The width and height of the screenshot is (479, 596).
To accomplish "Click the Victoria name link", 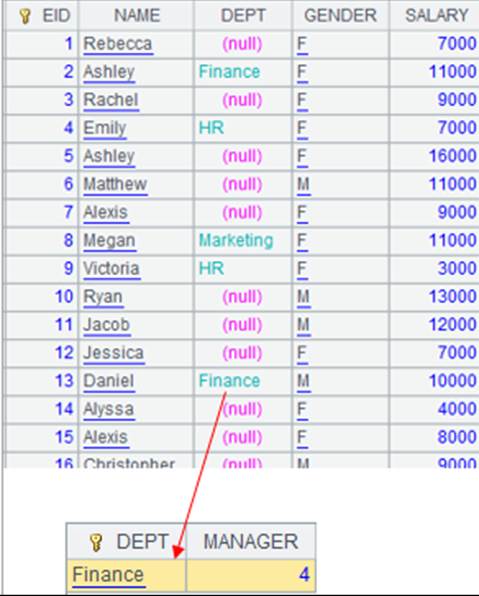I will pyautogui.click(x=111, y=269).
